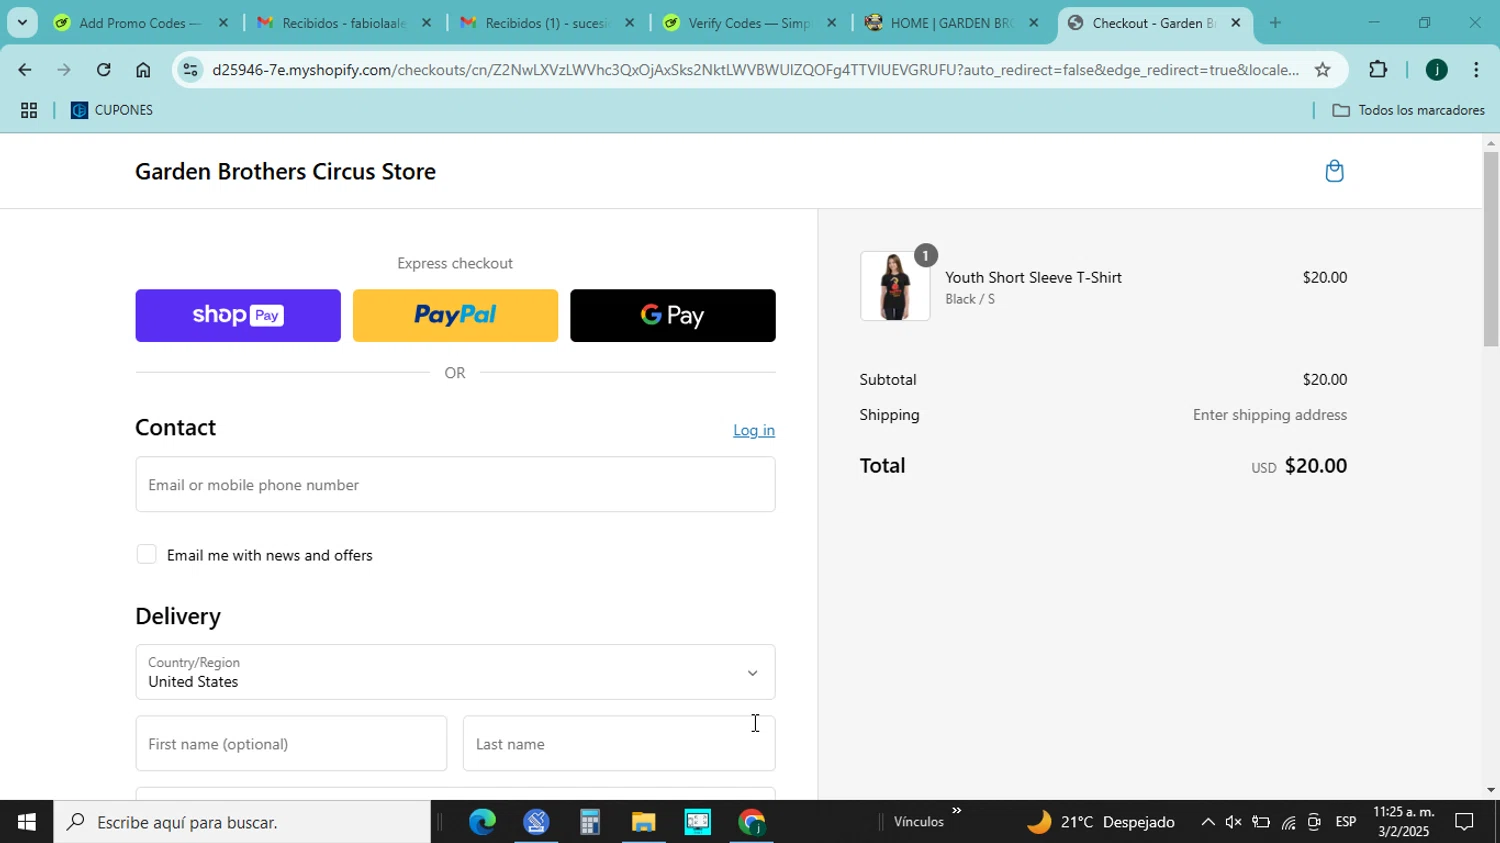
Task: Pay with Shop Pay express checkout
Action: pos(238,315)
